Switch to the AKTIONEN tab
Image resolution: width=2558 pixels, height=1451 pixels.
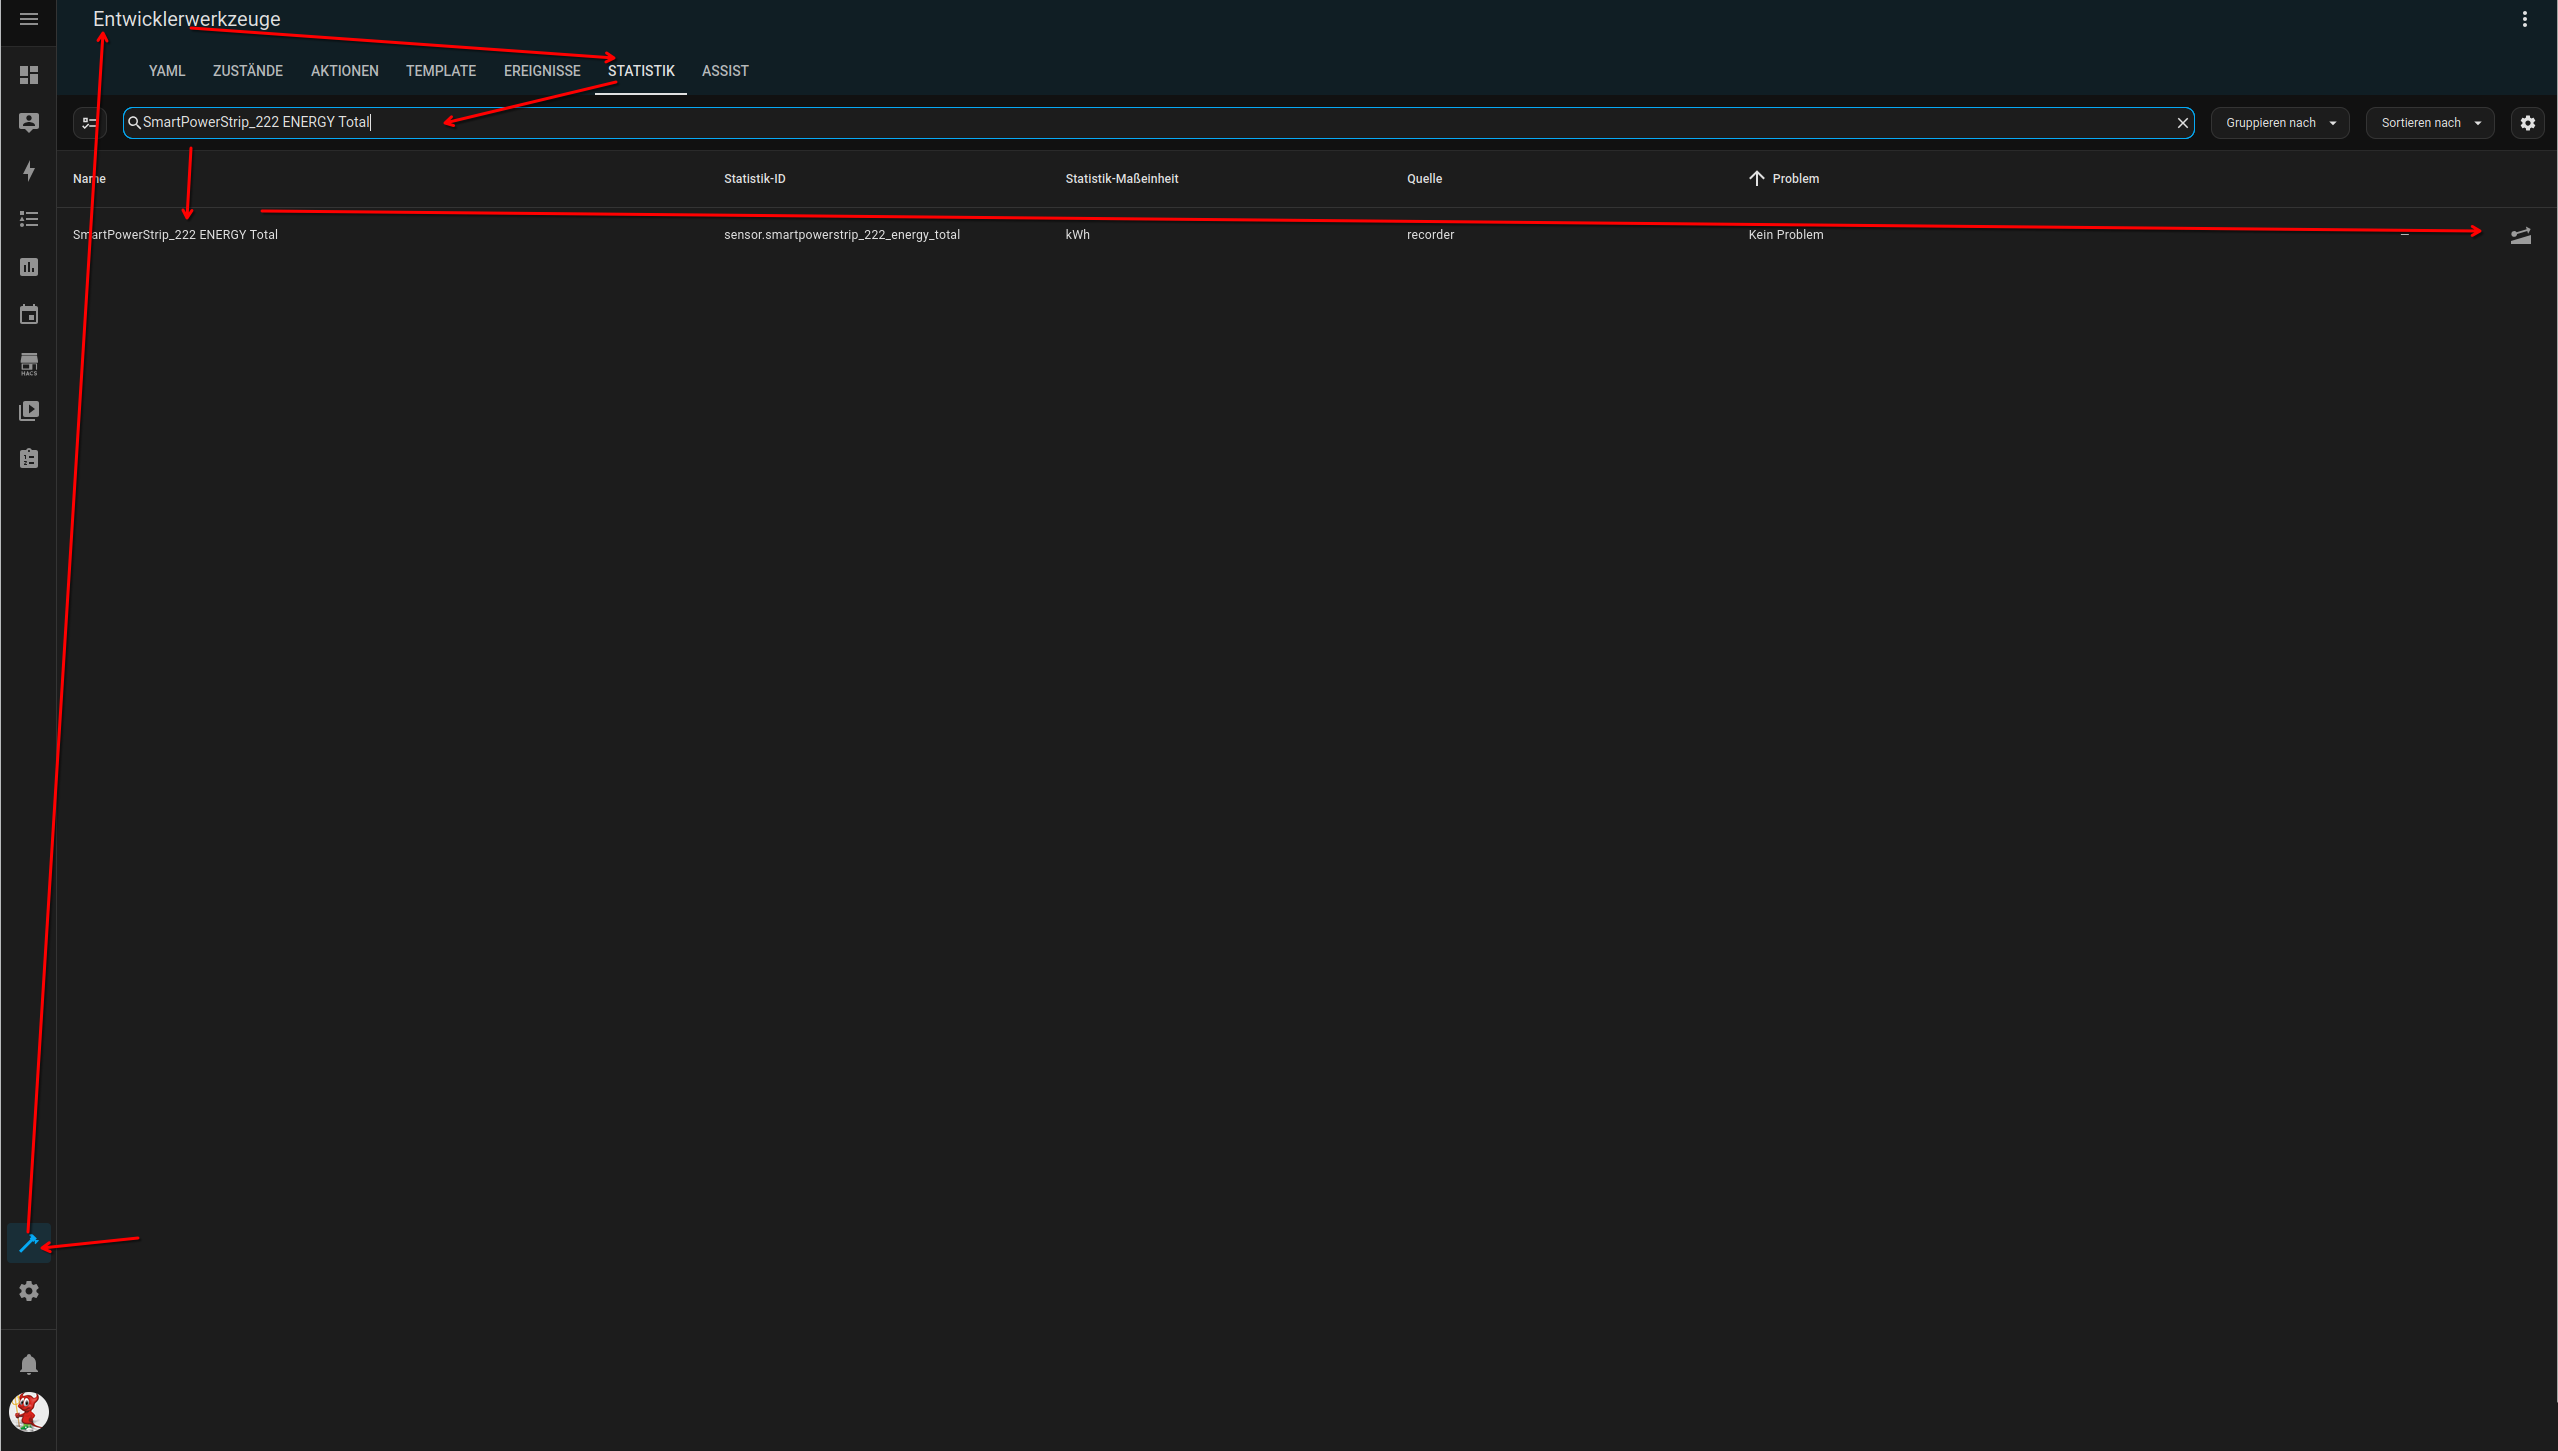[x=345, y=71]
